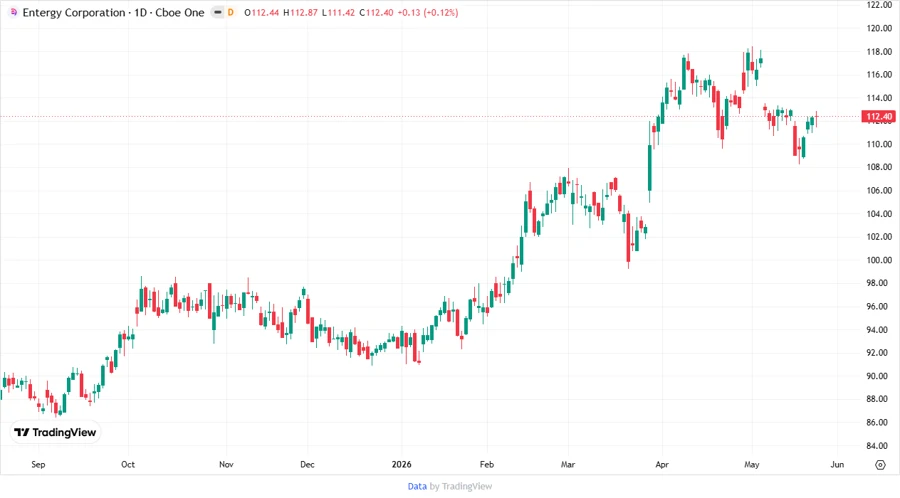This screenshot has height=498, width=900.
Task: Click the 102.00 price axis label
Action: click(x=879, y=237)
